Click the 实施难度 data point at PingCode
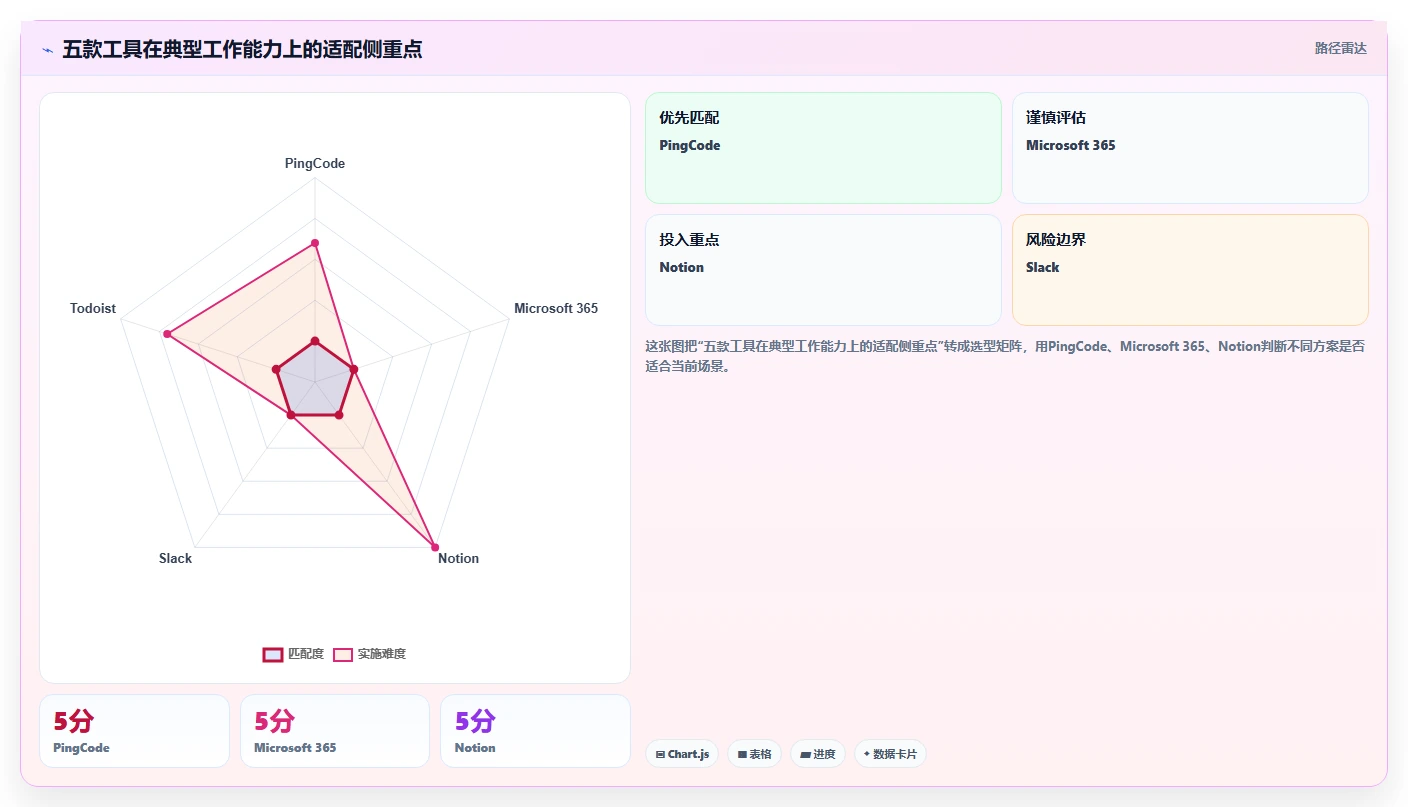Image resolution: width=1408 pixels, height=807 pixels. [x=315, y=243]
